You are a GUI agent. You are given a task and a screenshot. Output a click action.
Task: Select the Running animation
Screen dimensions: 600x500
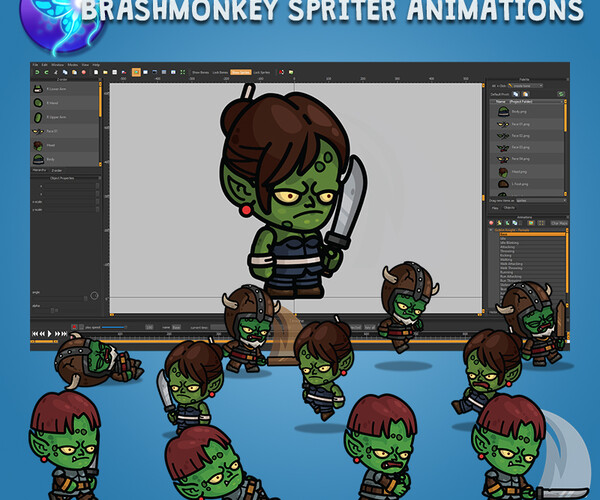532,272
